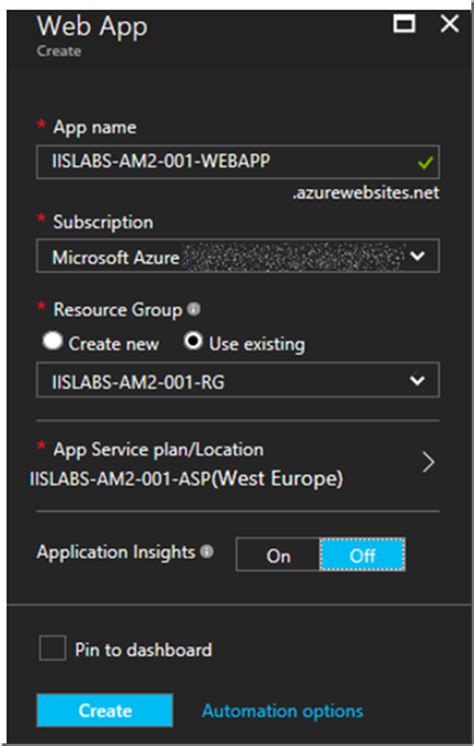Select the Create new radio button
The image size is (474, 746).
(52, 342)
